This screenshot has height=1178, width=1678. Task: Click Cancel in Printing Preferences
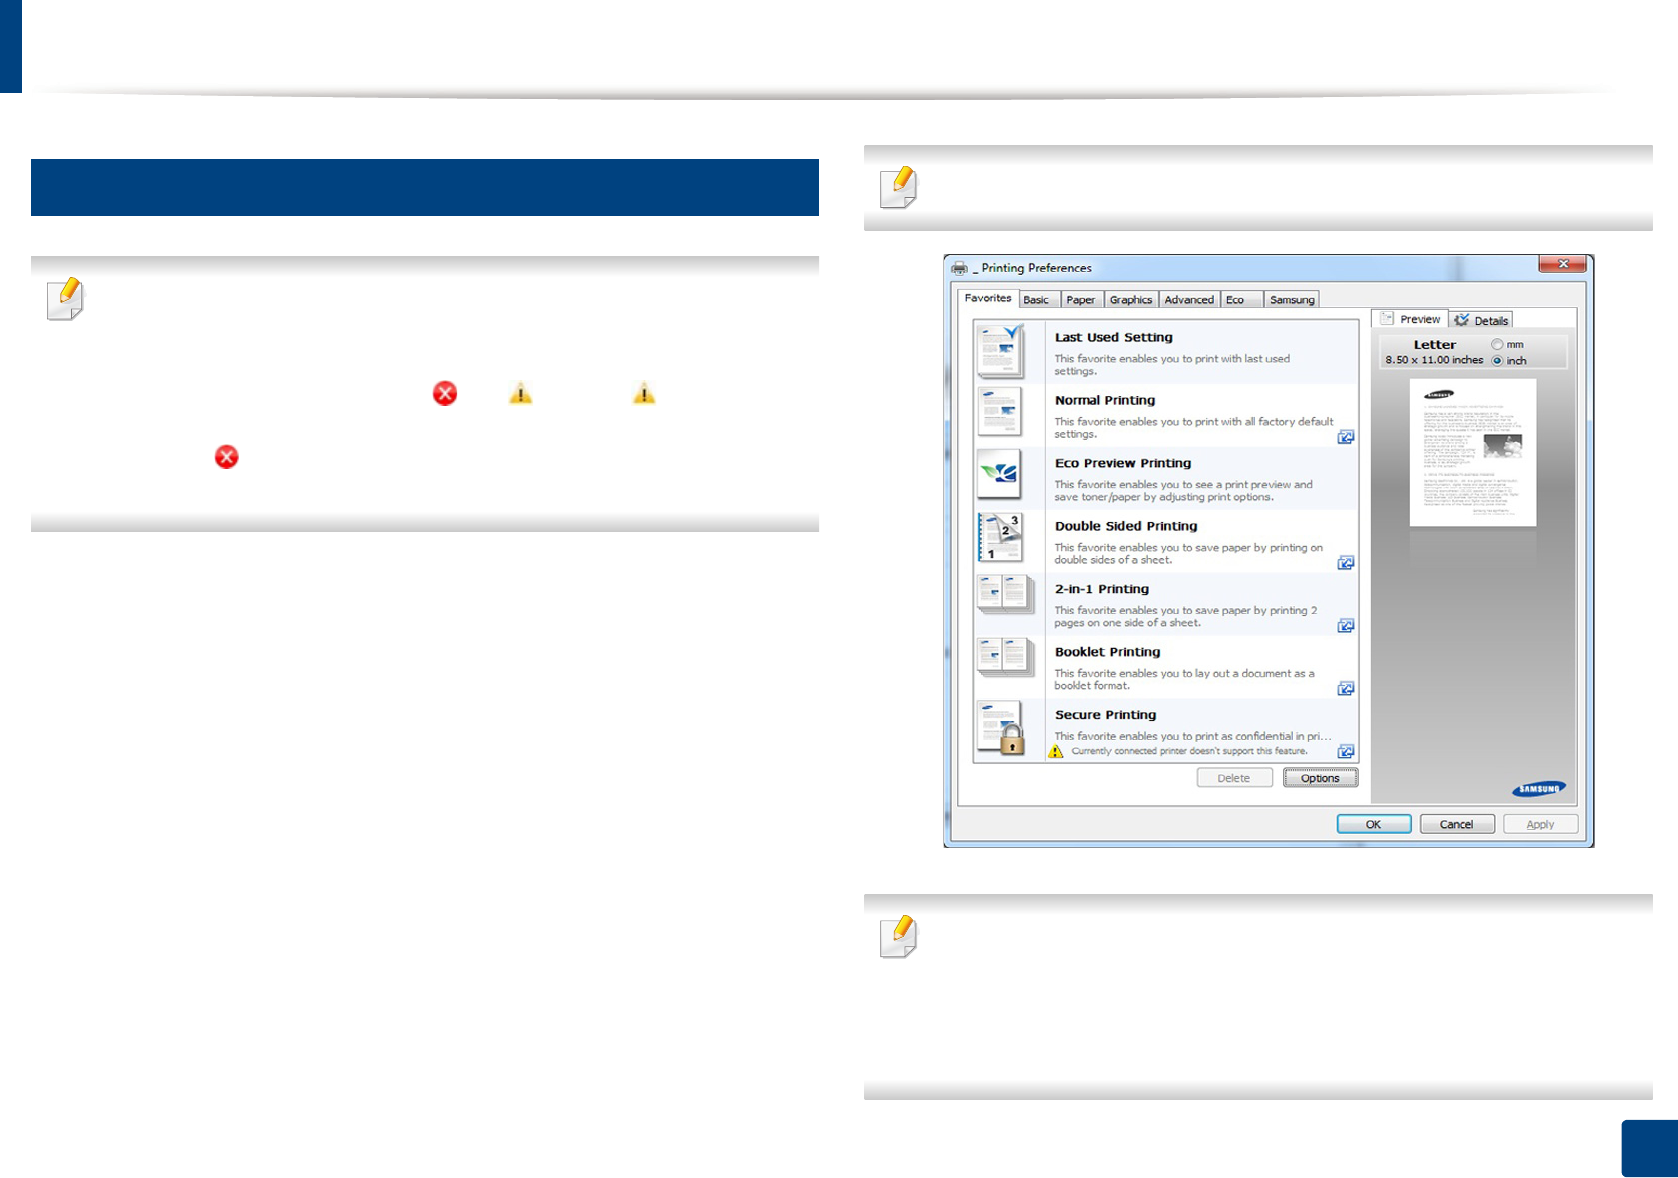click(1457, 824)
